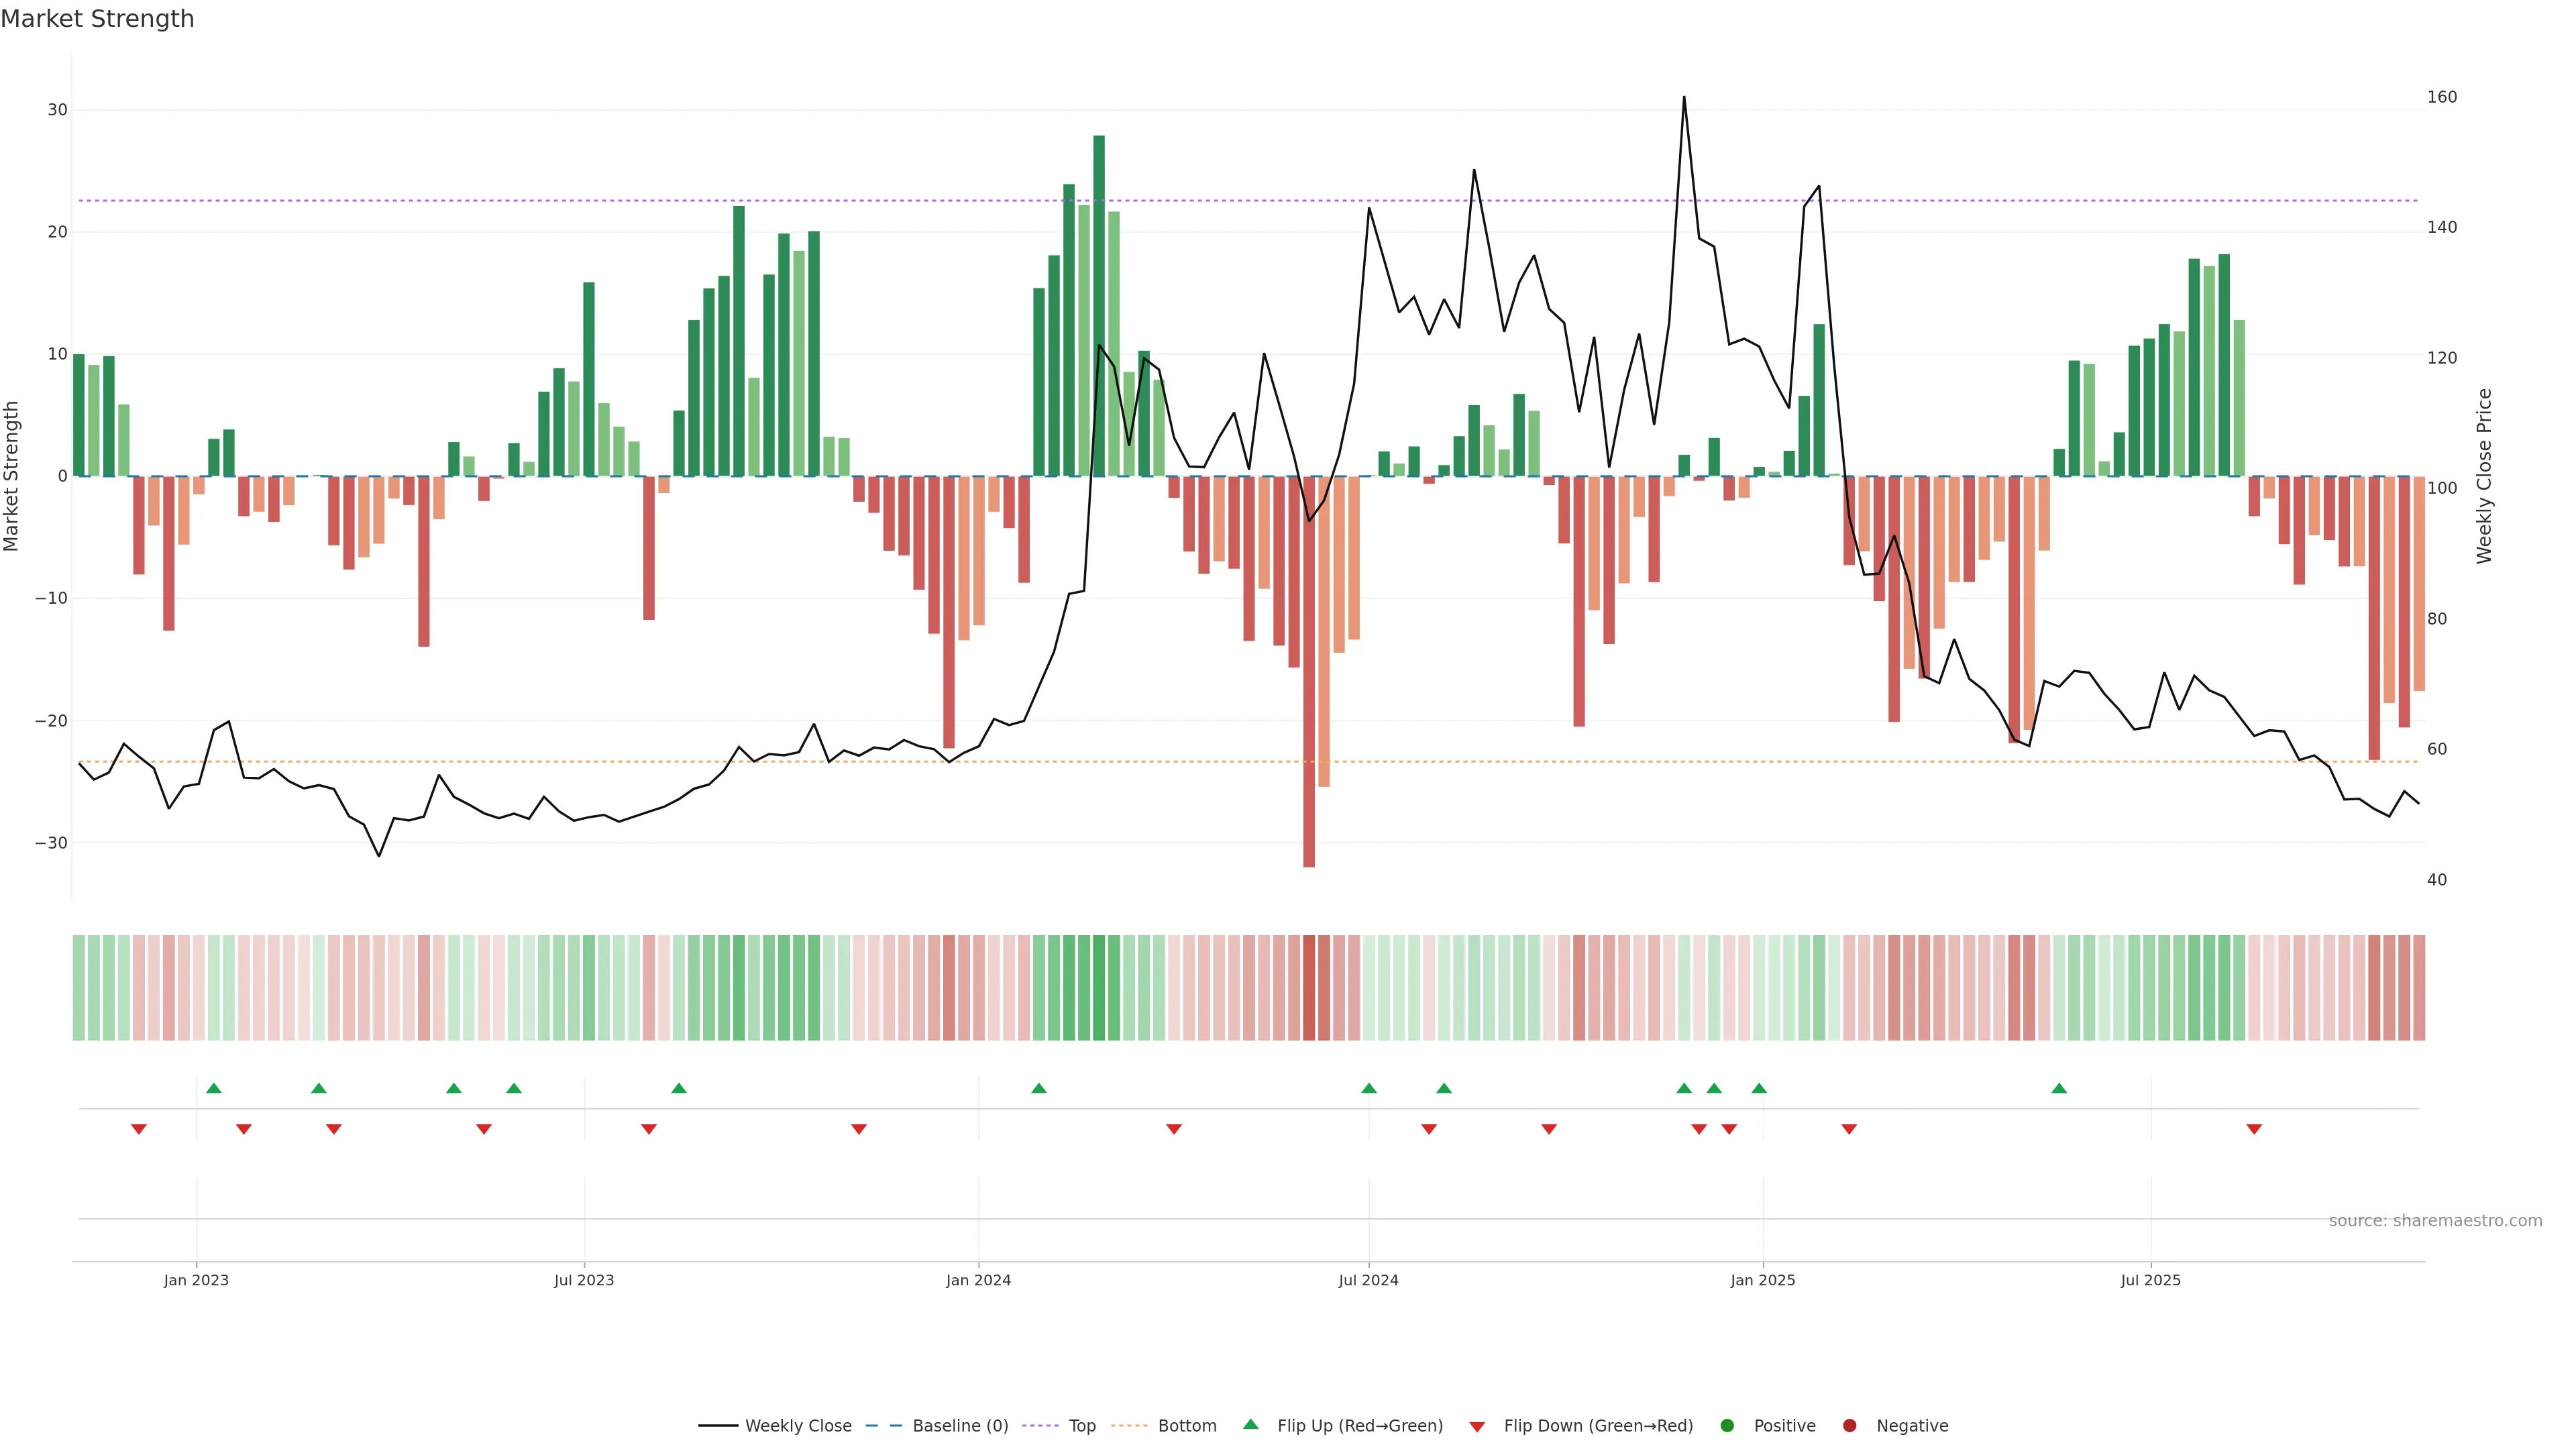Click the Market Strength chart title
The height and width of the screenshot is (1449, 2576).
coord(97,19)
